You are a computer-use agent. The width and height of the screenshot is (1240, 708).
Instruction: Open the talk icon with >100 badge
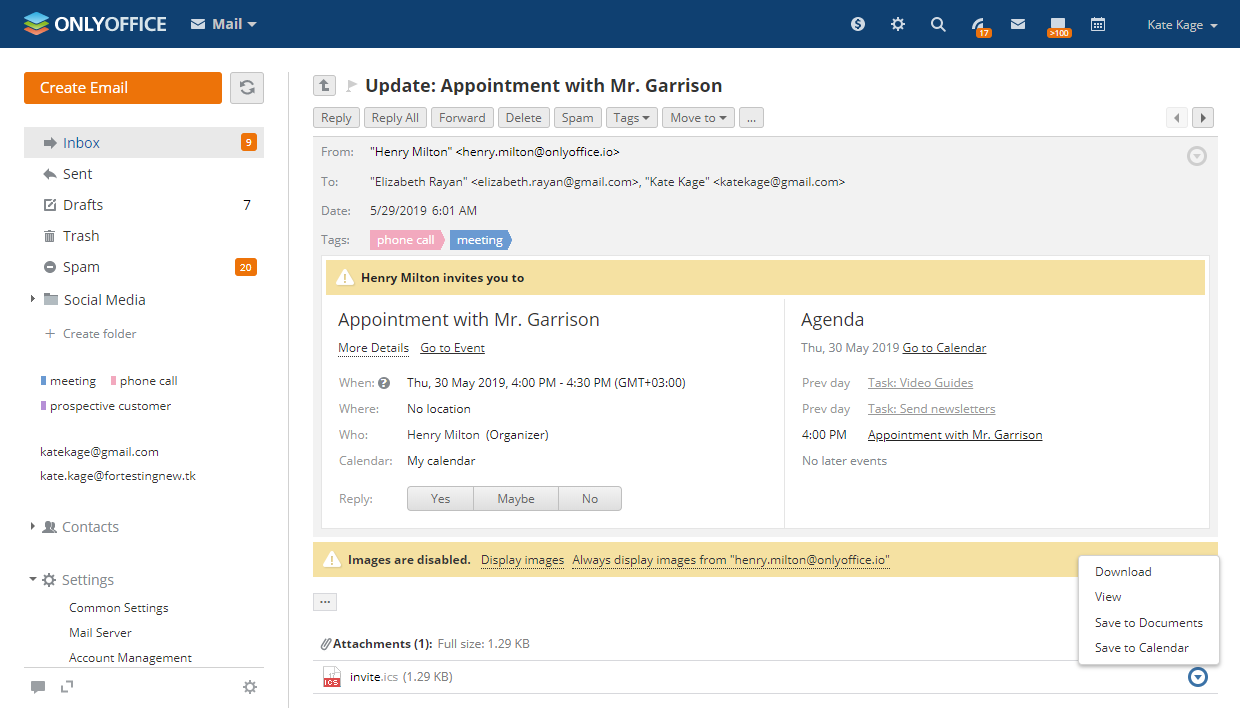[x=1058, y=25]
